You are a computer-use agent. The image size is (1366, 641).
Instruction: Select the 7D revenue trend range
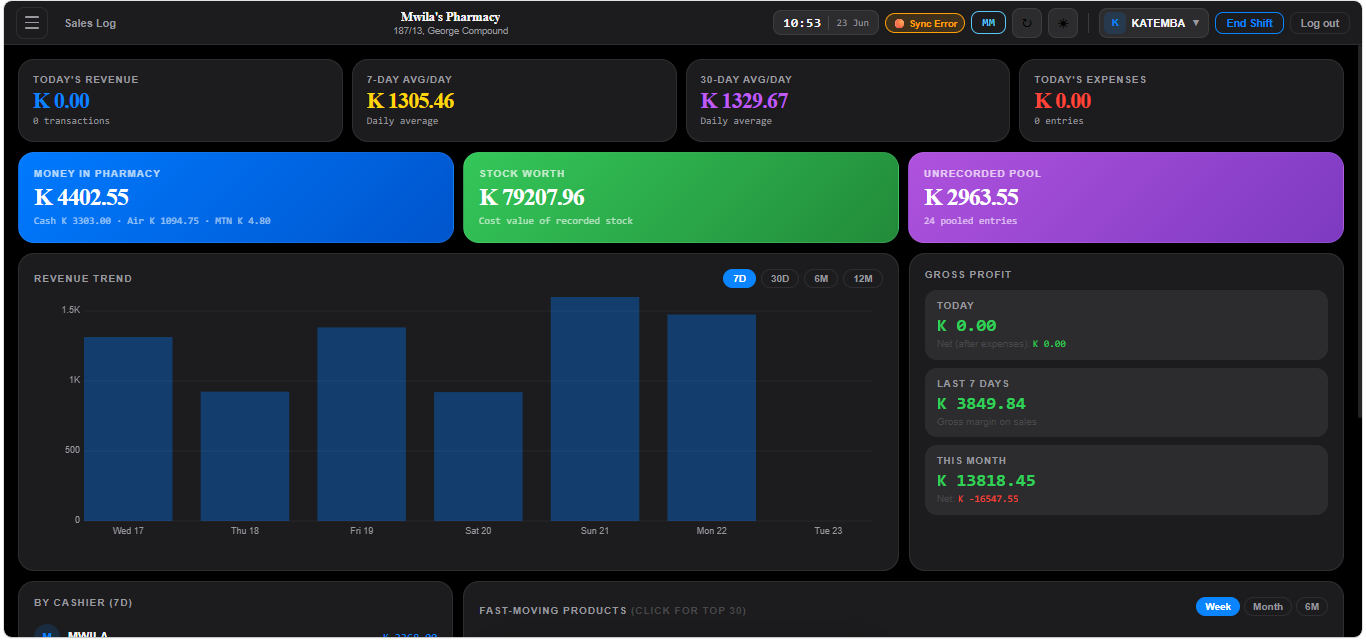tap(739, 279)
